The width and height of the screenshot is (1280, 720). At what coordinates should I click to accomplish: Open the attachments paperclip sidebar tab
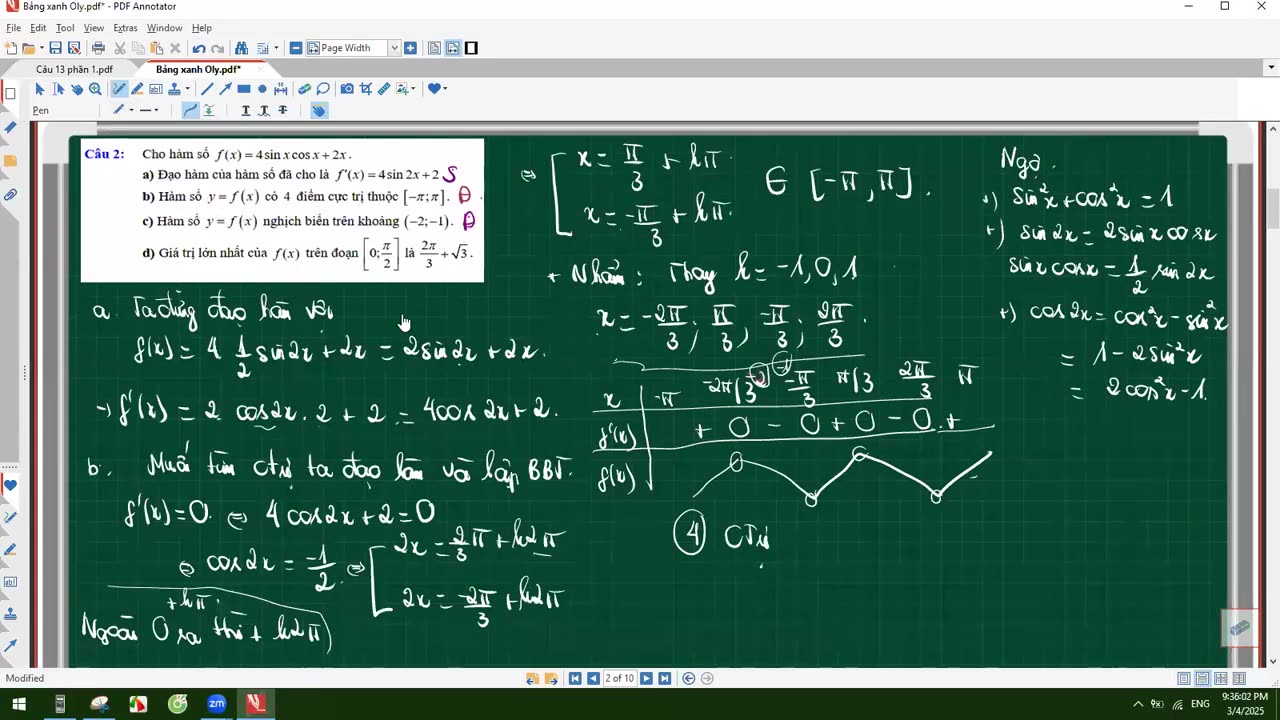coord(10,195)
